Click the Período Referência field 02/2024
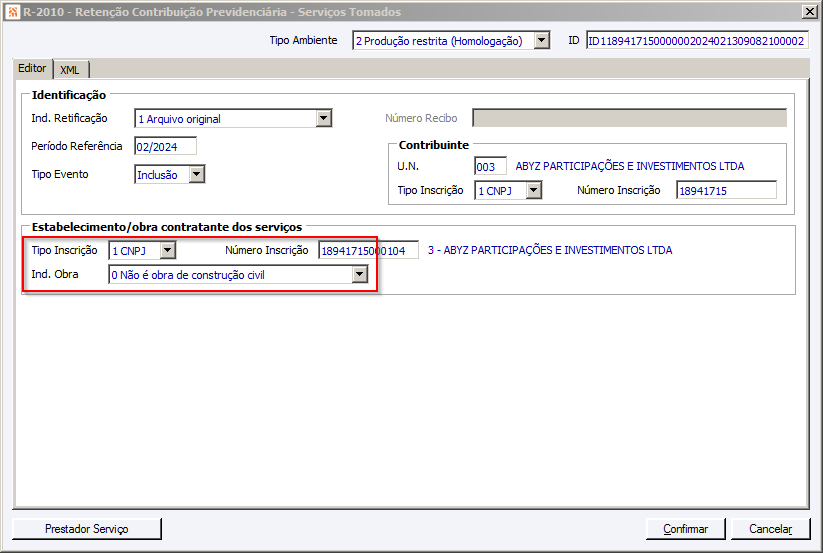This screenshot has height=553, width=823. tap(165, 146)
